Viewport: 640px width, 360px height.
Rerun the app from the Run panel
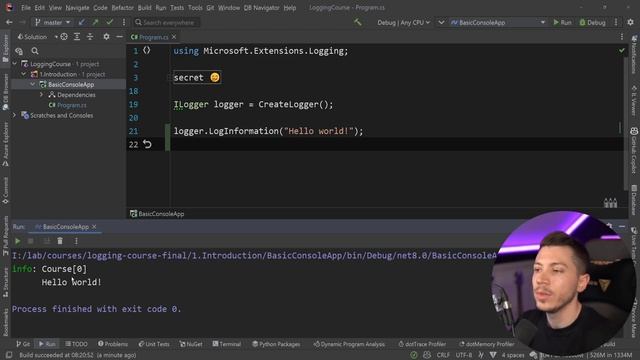[18, 241]
